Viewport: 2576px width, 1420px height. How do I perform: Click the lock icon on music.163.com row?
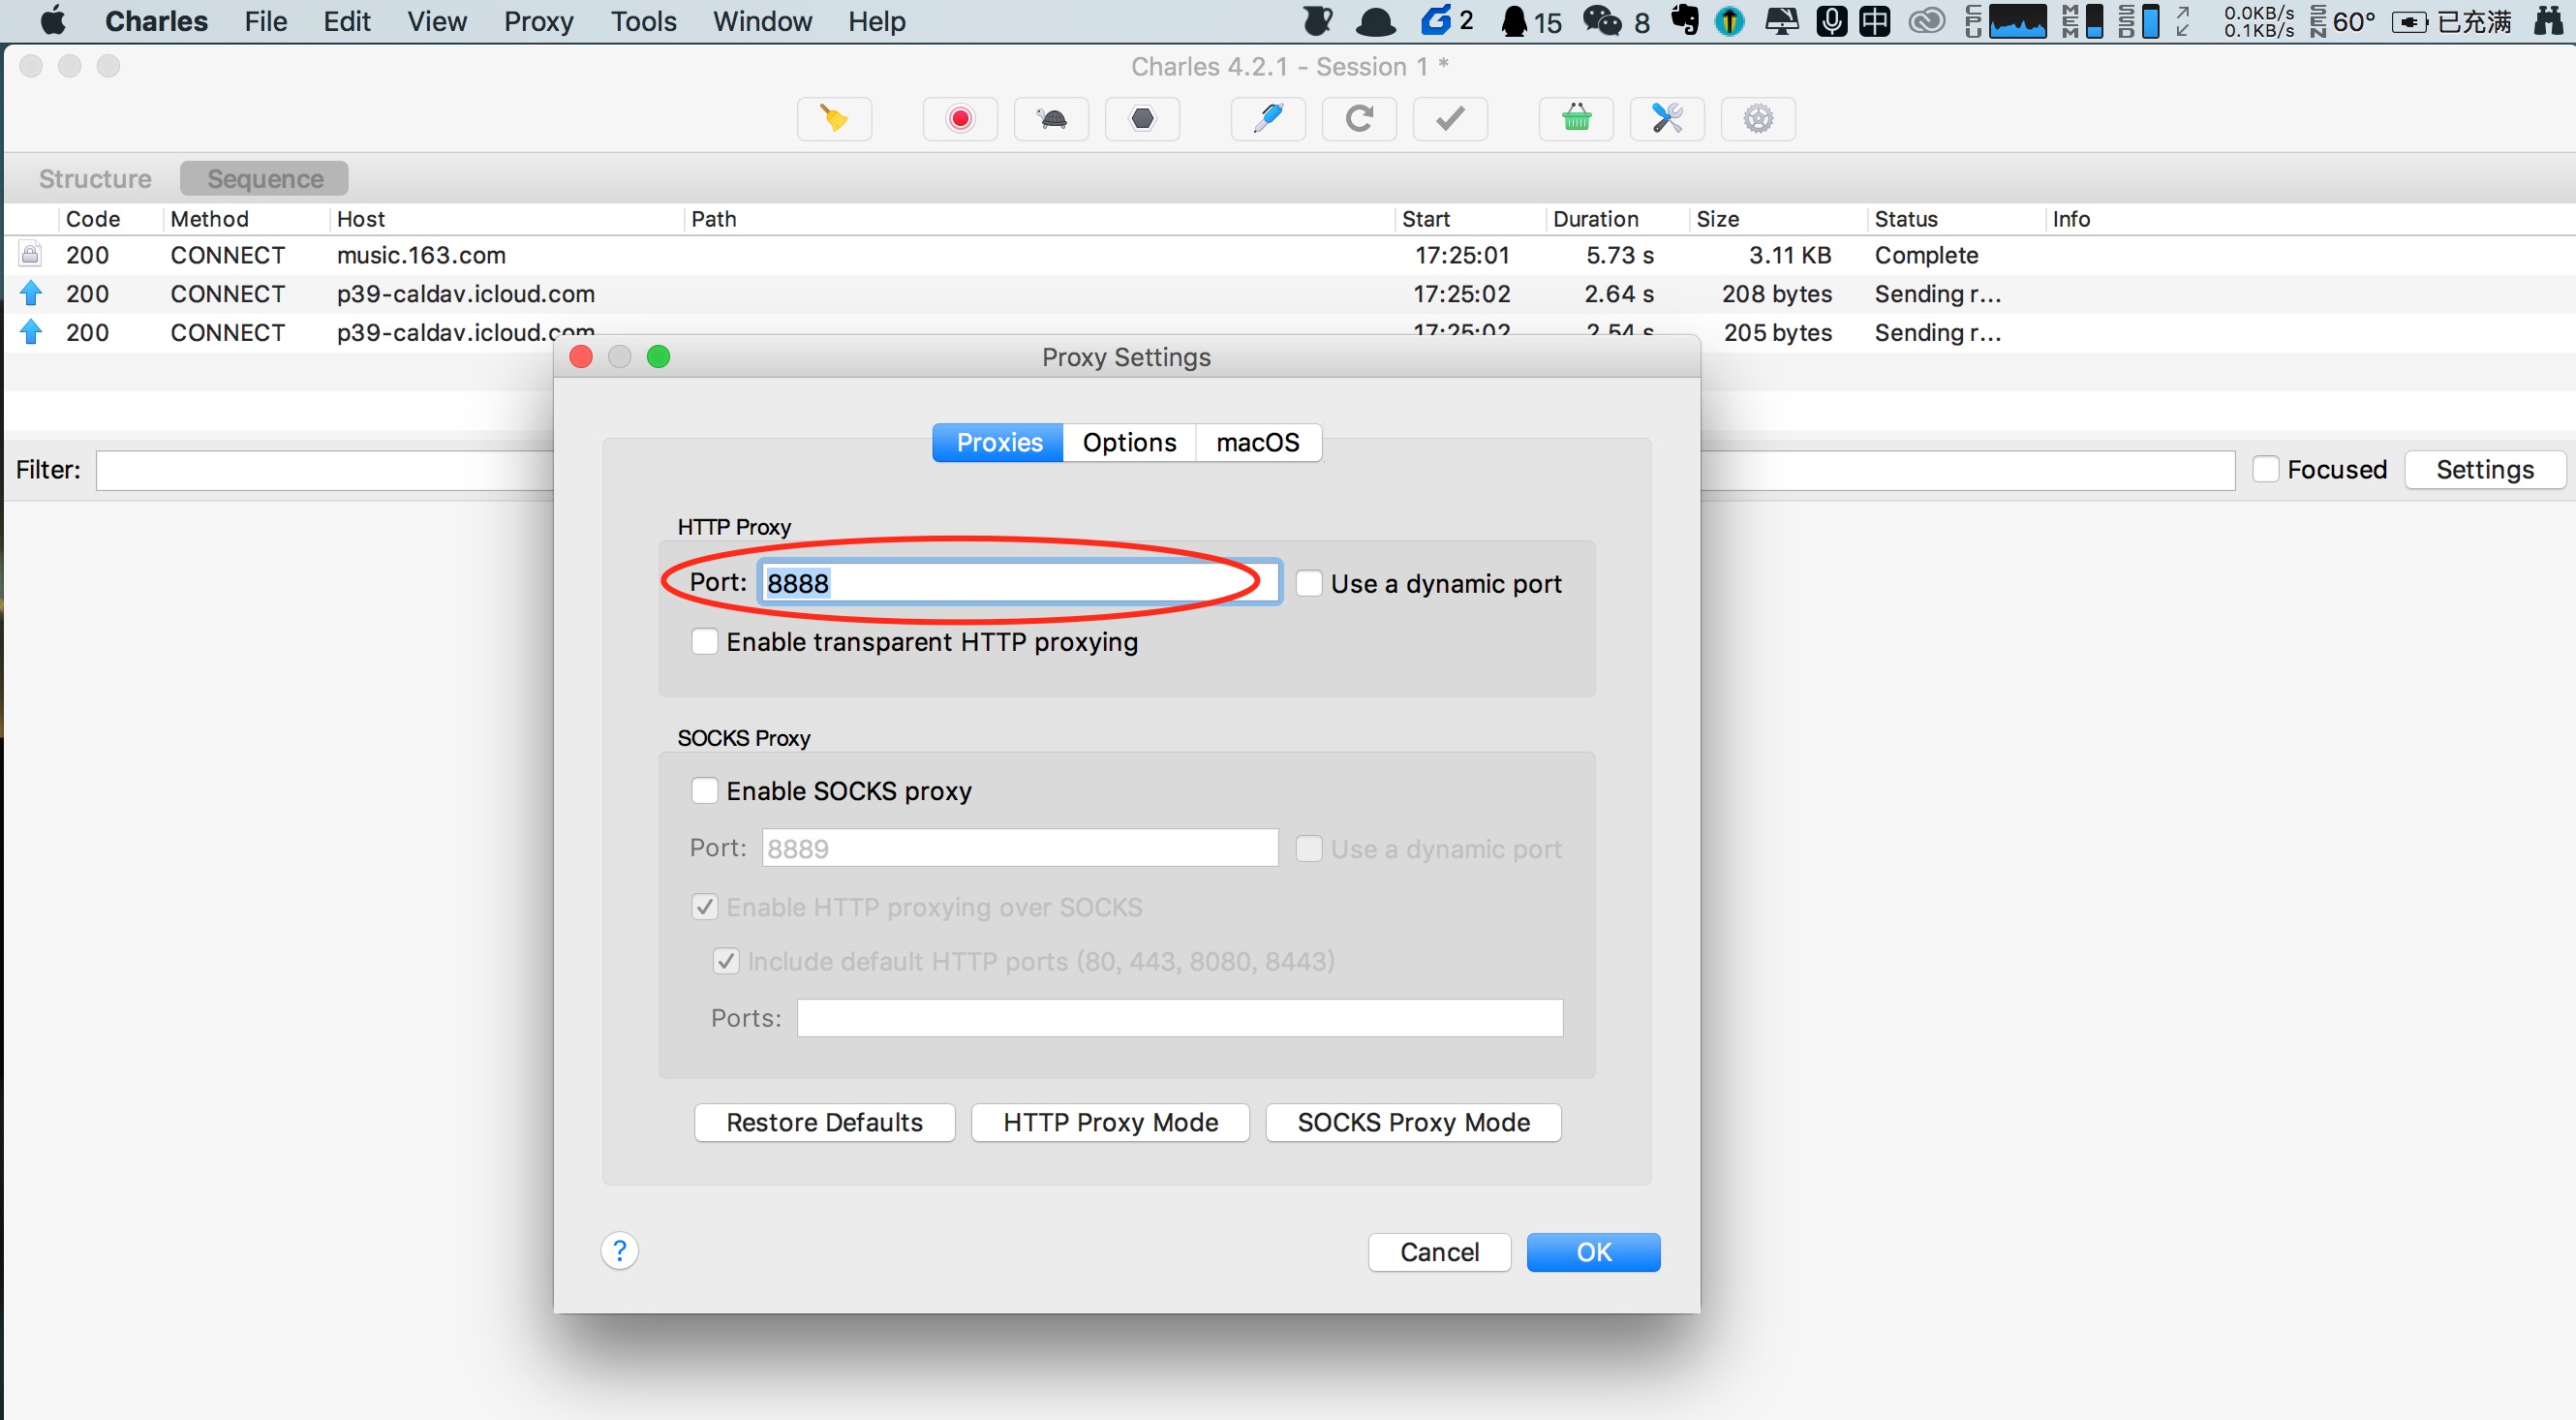[30, 254]
